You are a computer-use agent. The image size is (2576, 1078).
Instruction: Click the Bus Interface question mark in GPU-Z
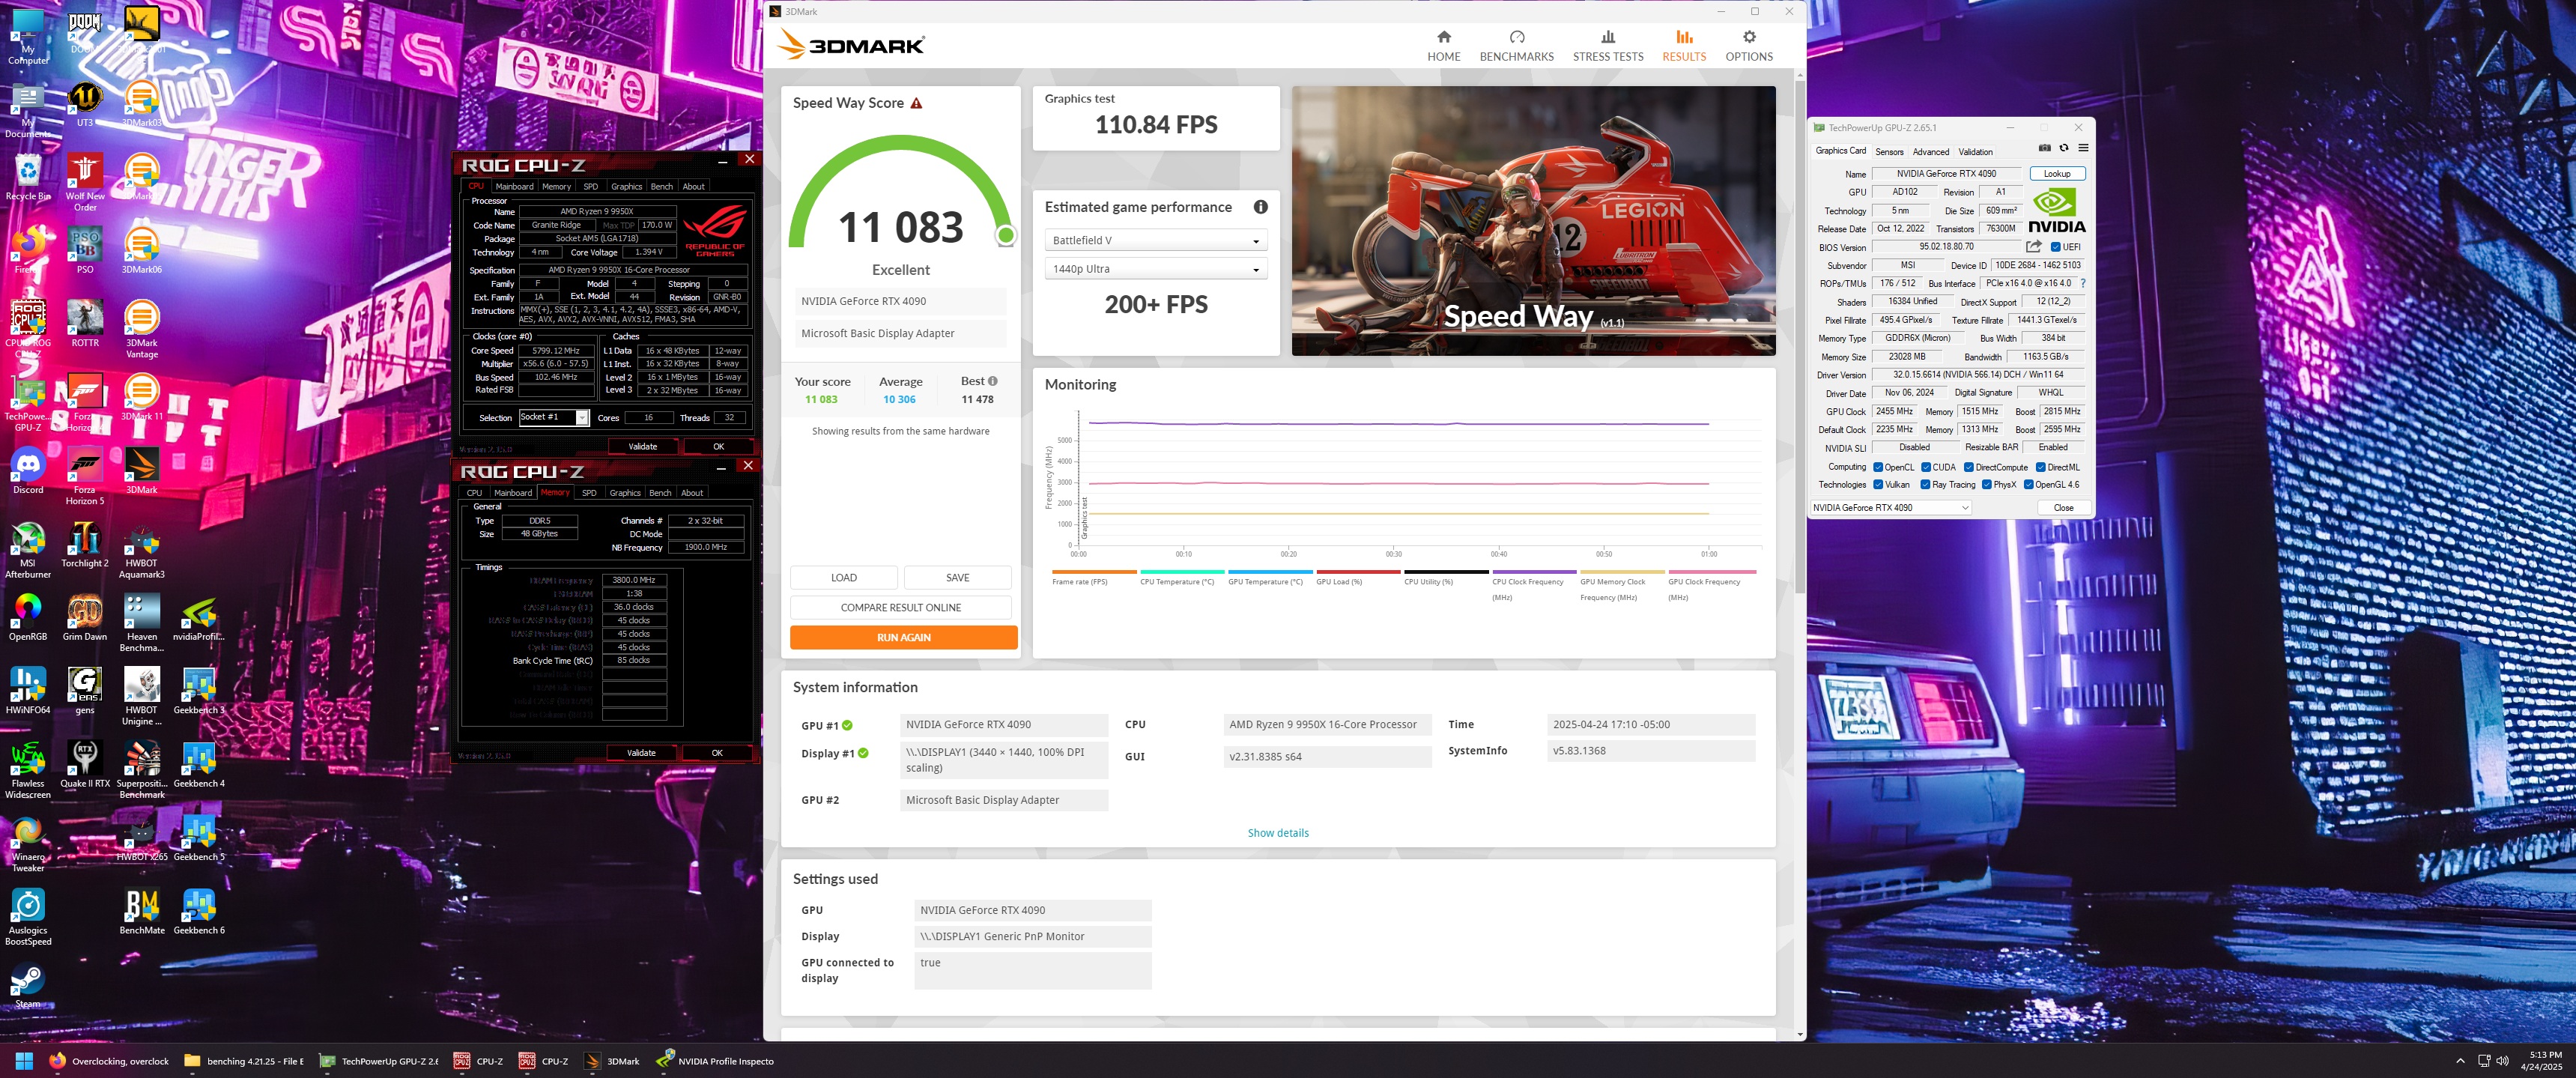pyautogui.click(x=2083, y=283)
